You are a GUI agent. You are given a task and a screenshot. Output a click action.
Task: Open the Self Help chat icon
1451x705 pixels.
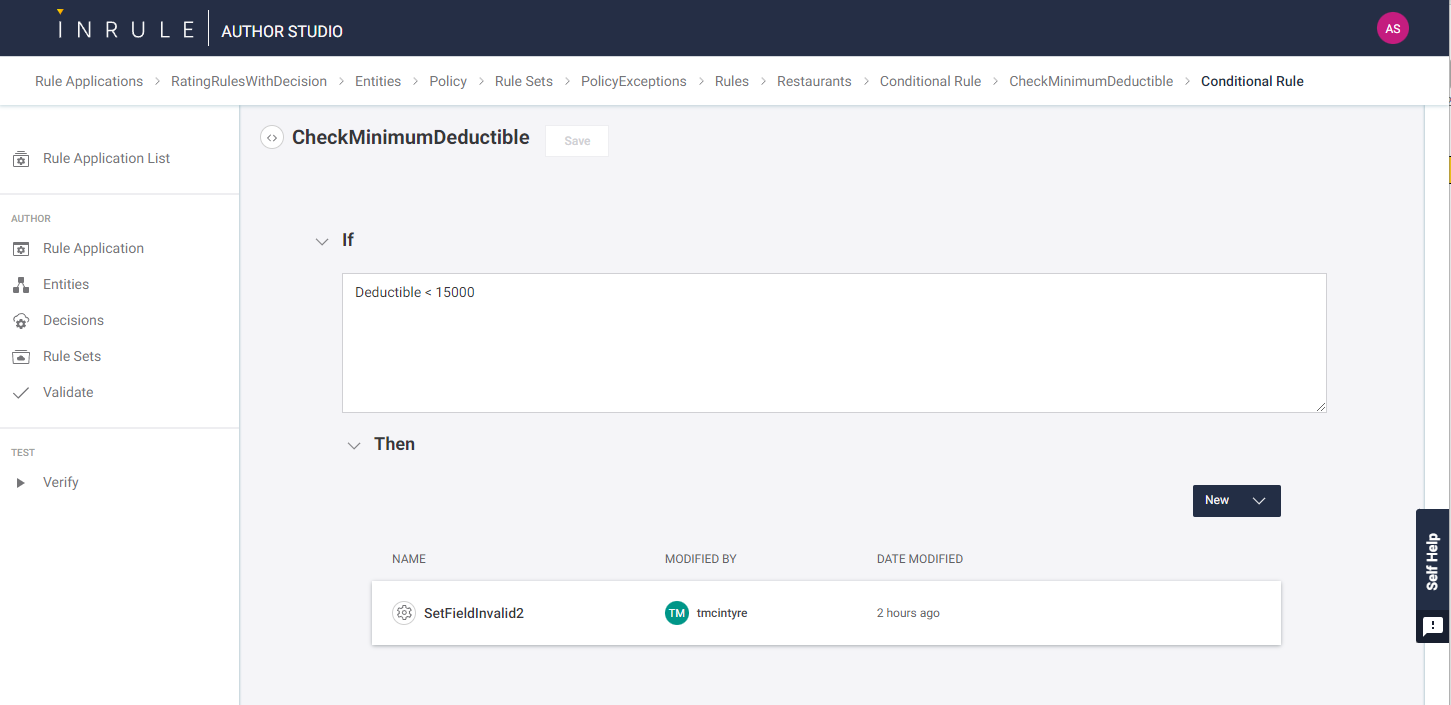1432,627
